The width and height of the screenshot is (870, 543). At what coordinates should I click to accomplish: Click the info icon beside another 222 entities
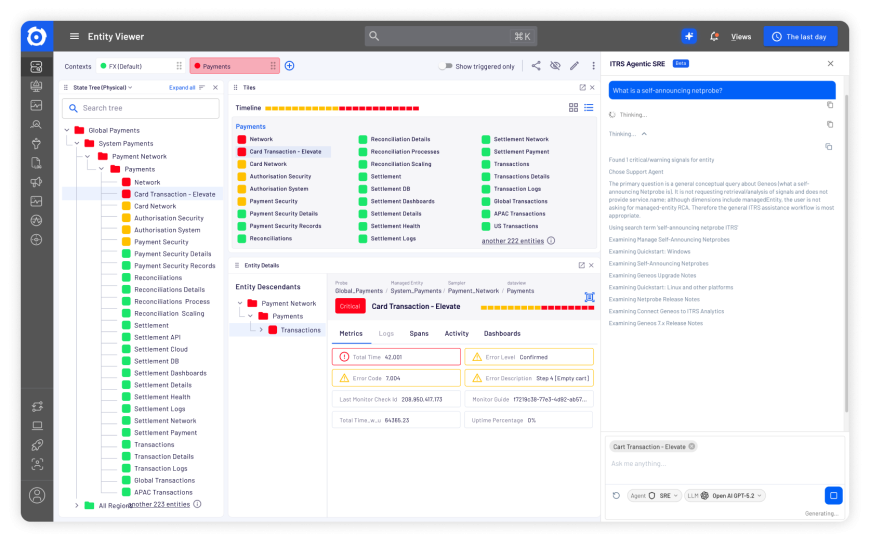[x=551, y=241]
